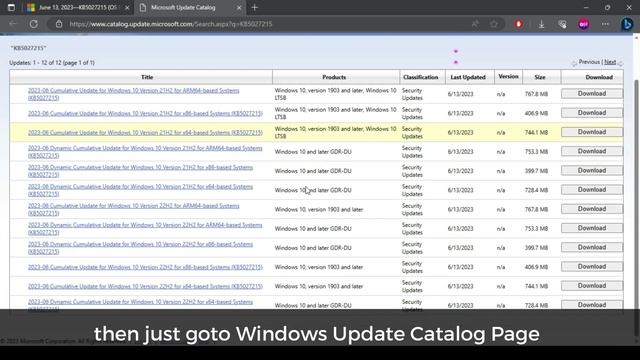
Task: Download the 21H2 x86 cumulative update (406.9 MB)
Action: [592, 113]
